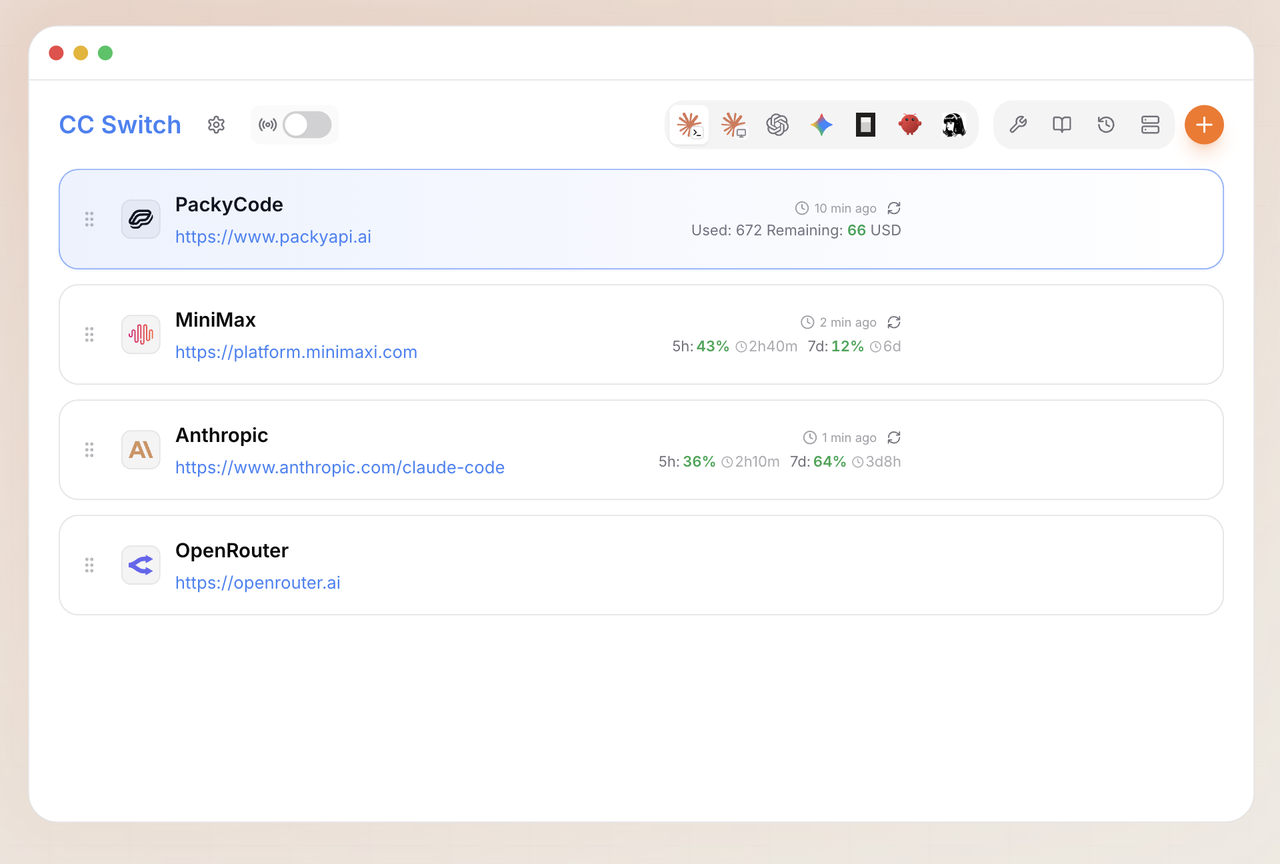Select the Anthropic provider name
Screen dimensions: 1280x864
tap(222, 435)
